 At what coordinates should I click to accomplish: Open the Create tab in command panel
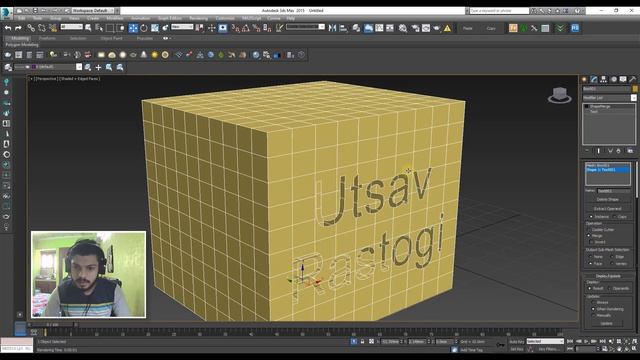pyautogui.click(x=584, y=79)
